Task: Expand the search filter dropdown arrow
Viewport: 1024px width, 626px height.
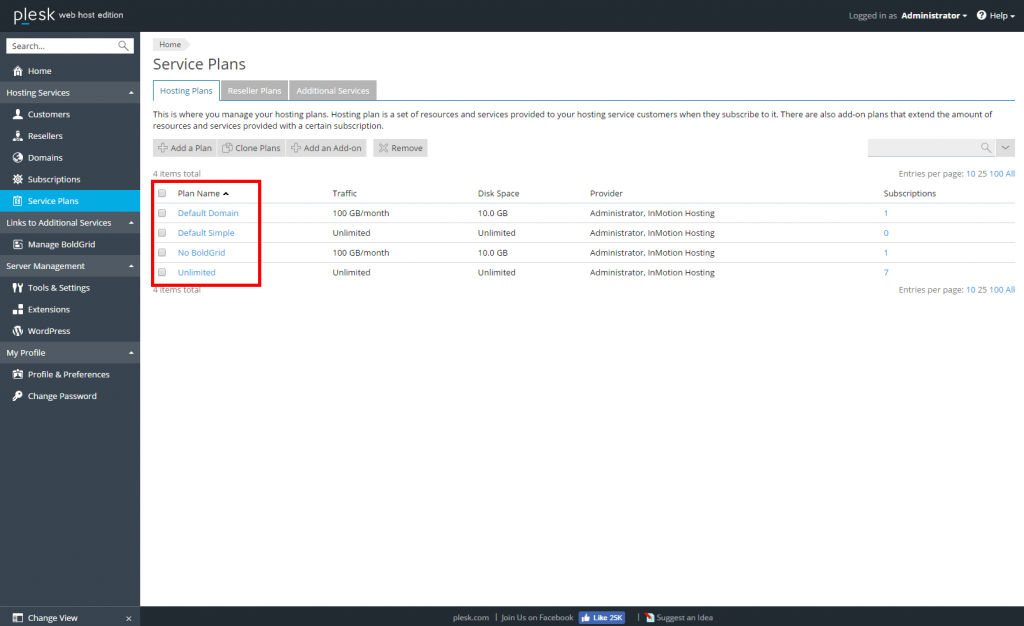Action: [1006, 148]
